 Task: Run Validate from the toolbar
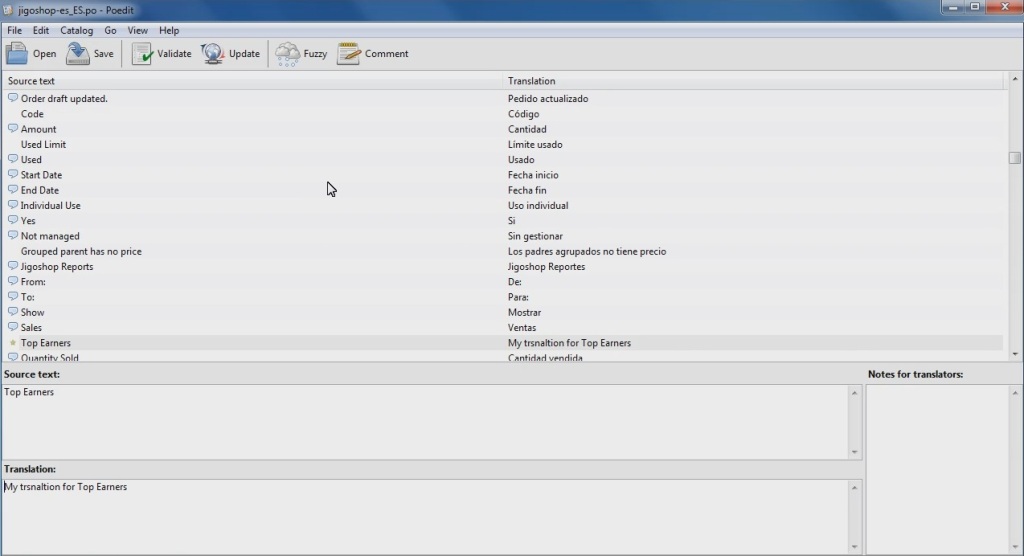coord(142,54)
